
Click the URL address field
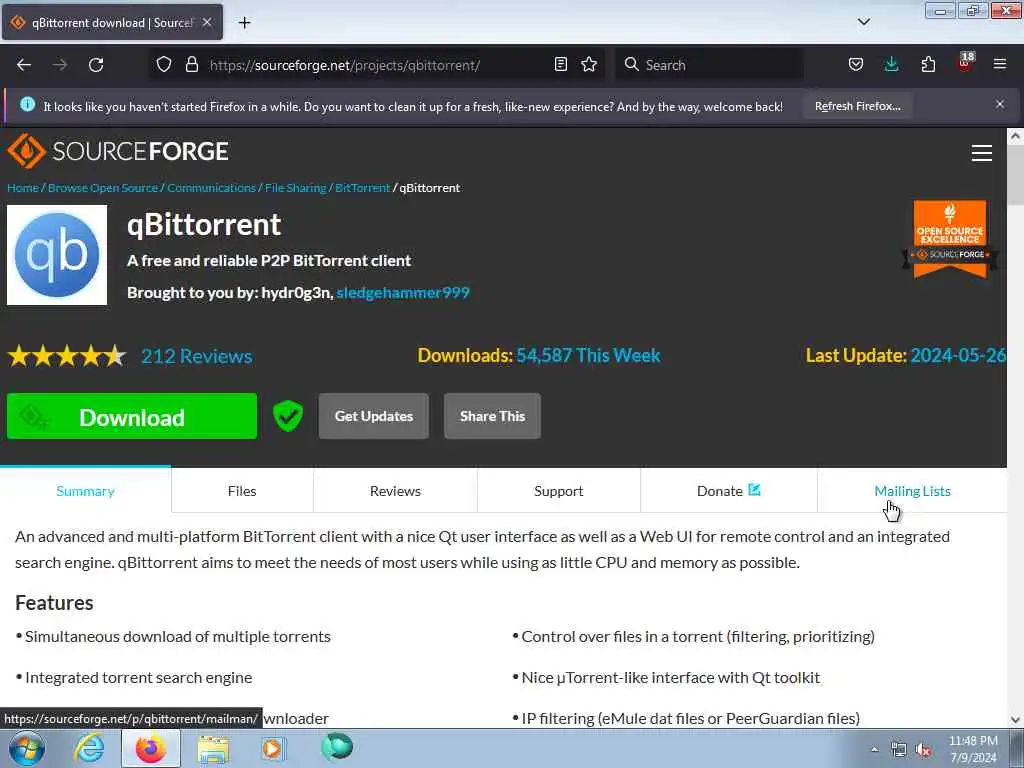point(376,65)
